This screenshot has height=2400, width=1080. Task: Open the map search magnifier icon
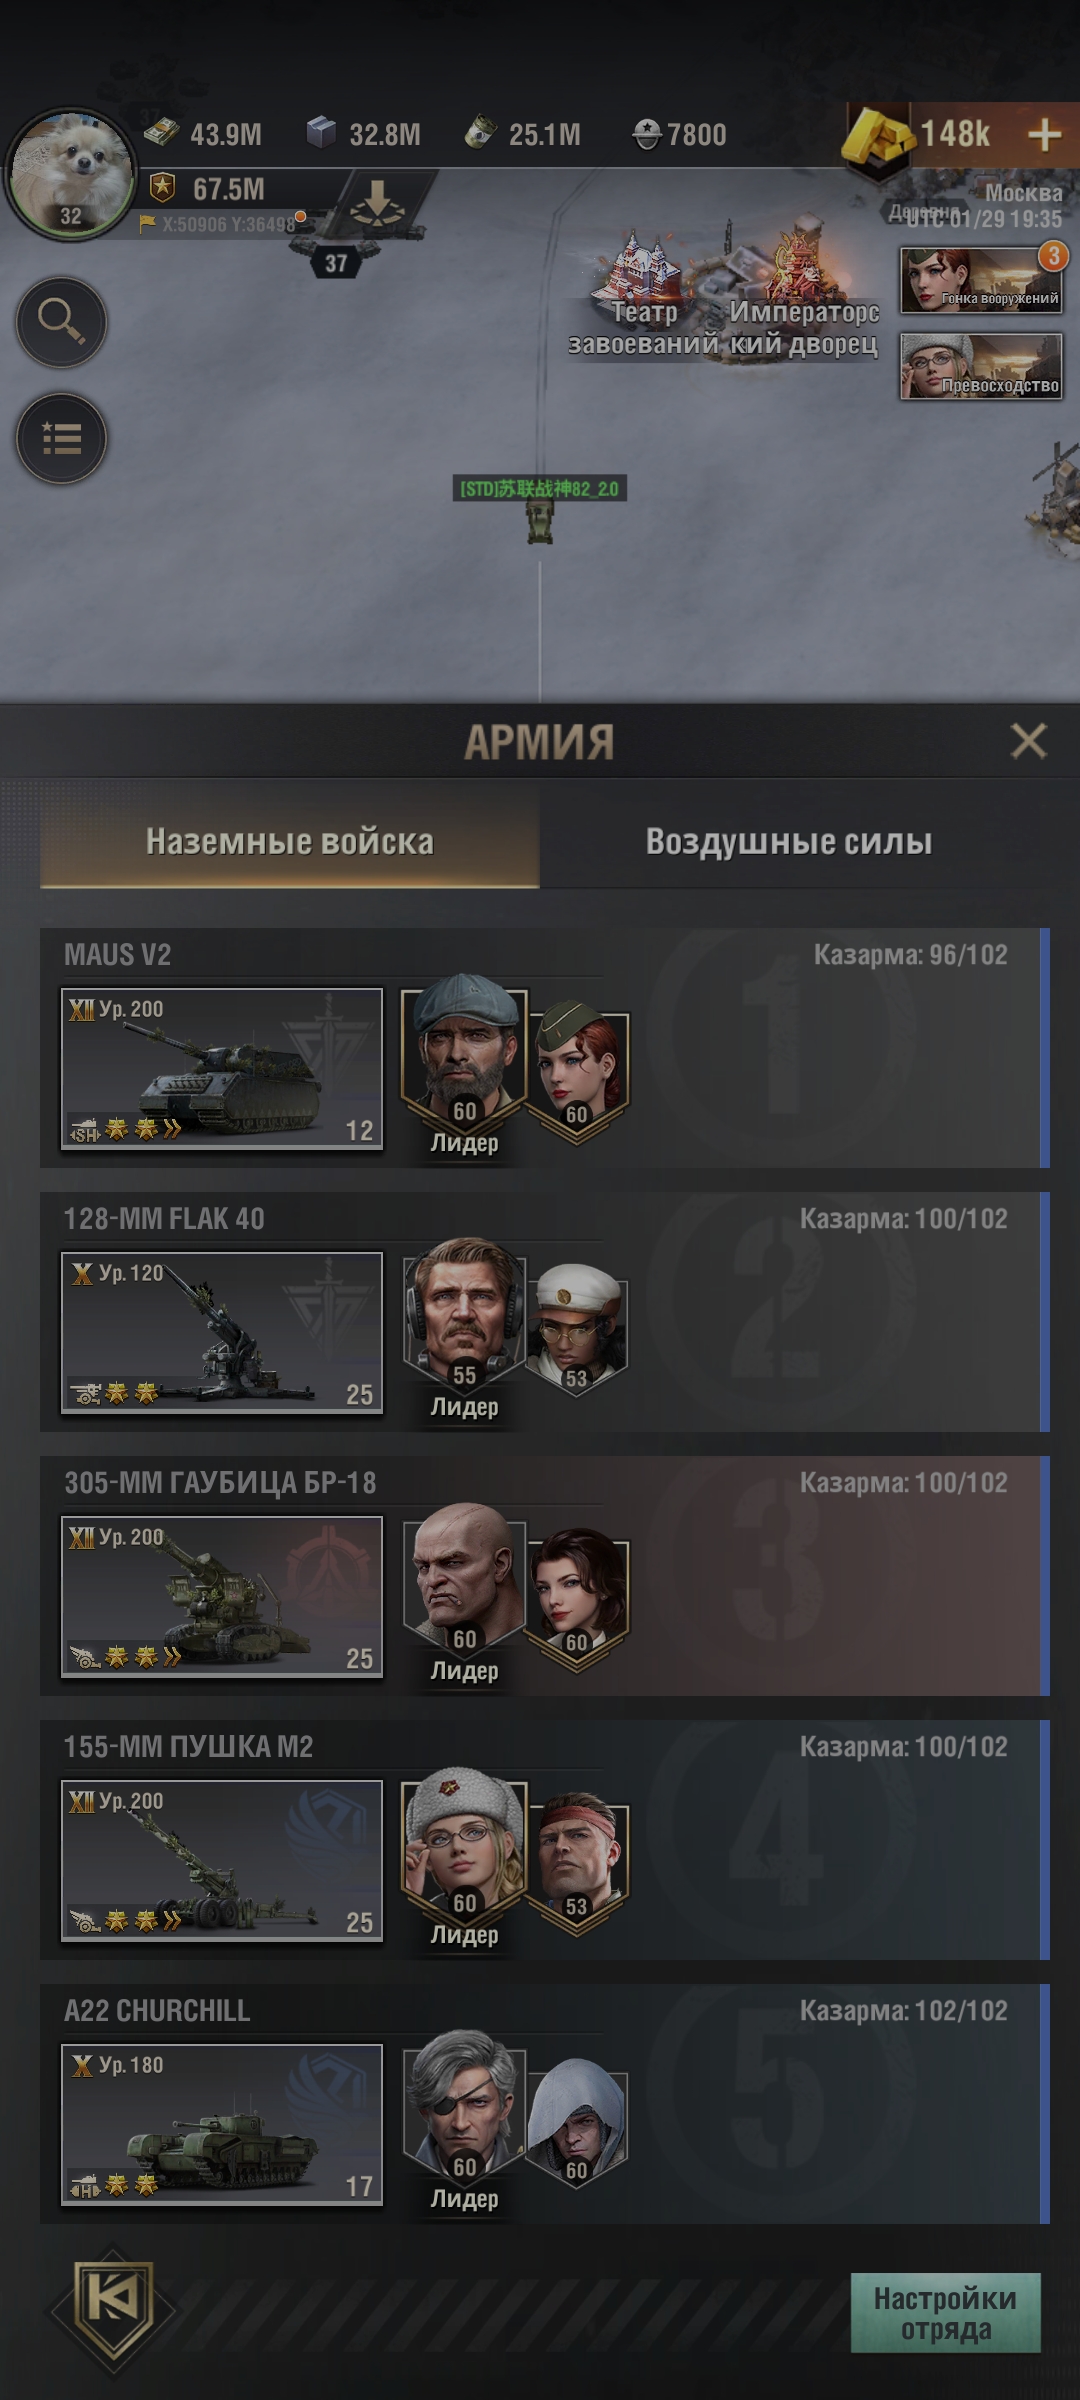click(61, 322)
